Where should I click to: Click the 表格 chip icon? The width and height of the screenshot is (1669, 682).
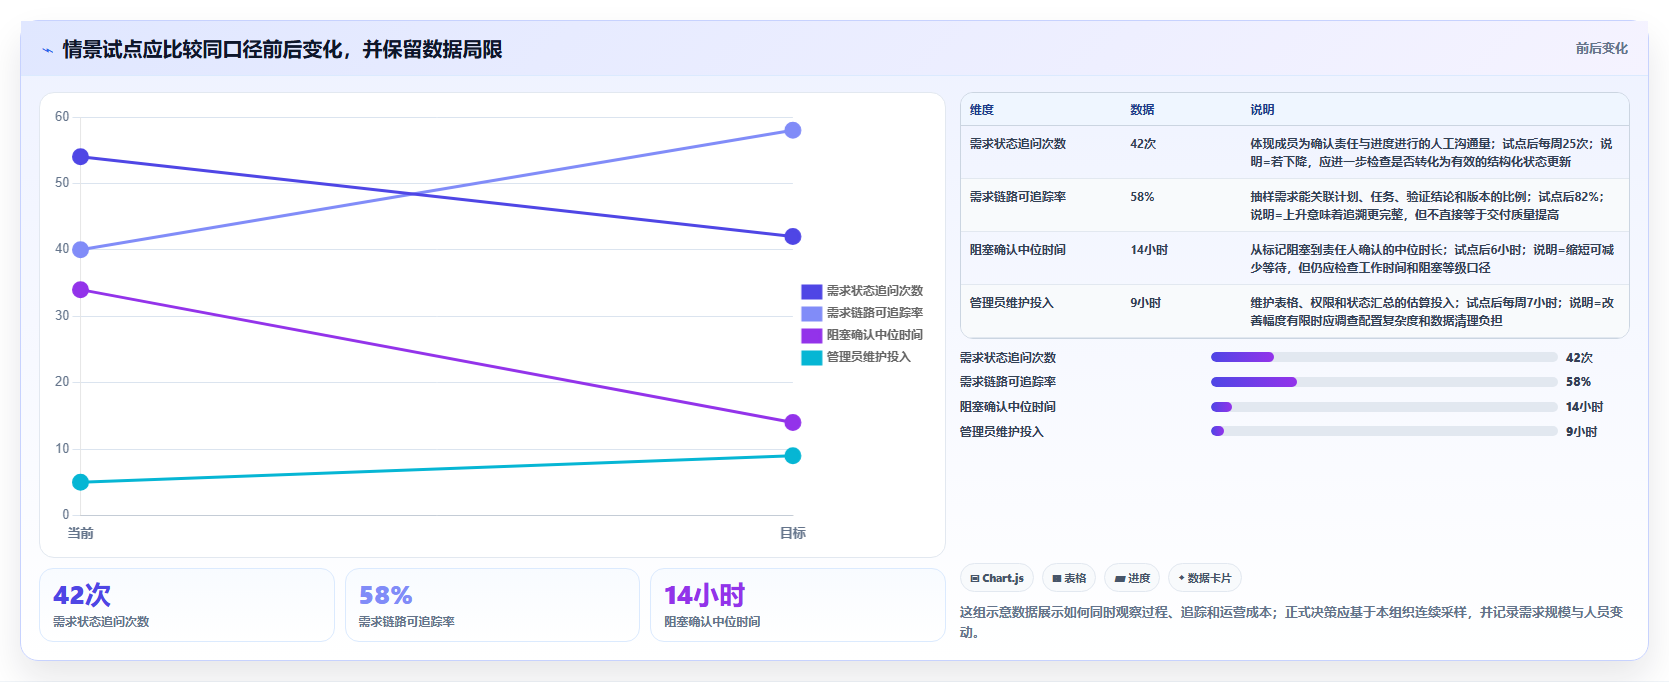tap(1057, 578)
